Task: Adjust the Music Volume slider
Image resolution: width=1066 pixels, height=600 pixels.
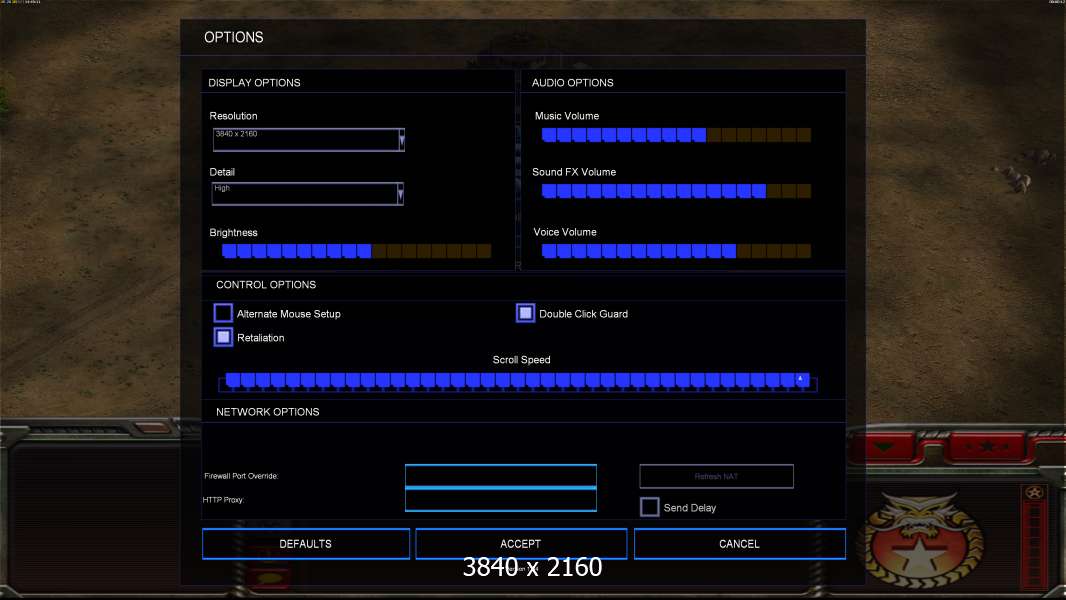Action: (x=676, y=135)
